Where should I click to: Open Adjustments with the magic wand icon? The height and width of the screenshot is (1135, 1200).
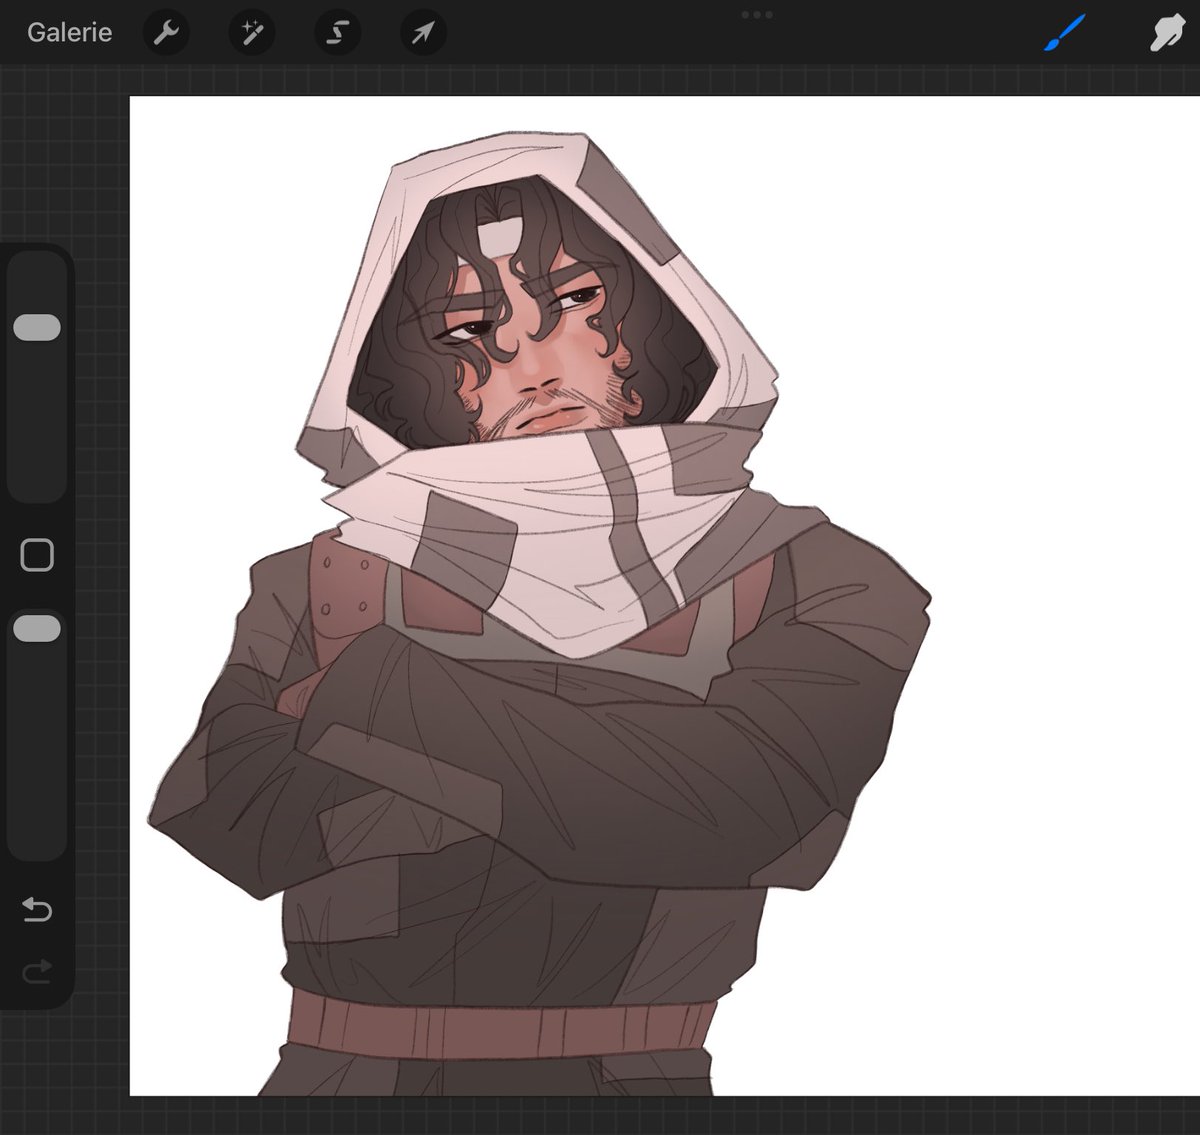252,32
